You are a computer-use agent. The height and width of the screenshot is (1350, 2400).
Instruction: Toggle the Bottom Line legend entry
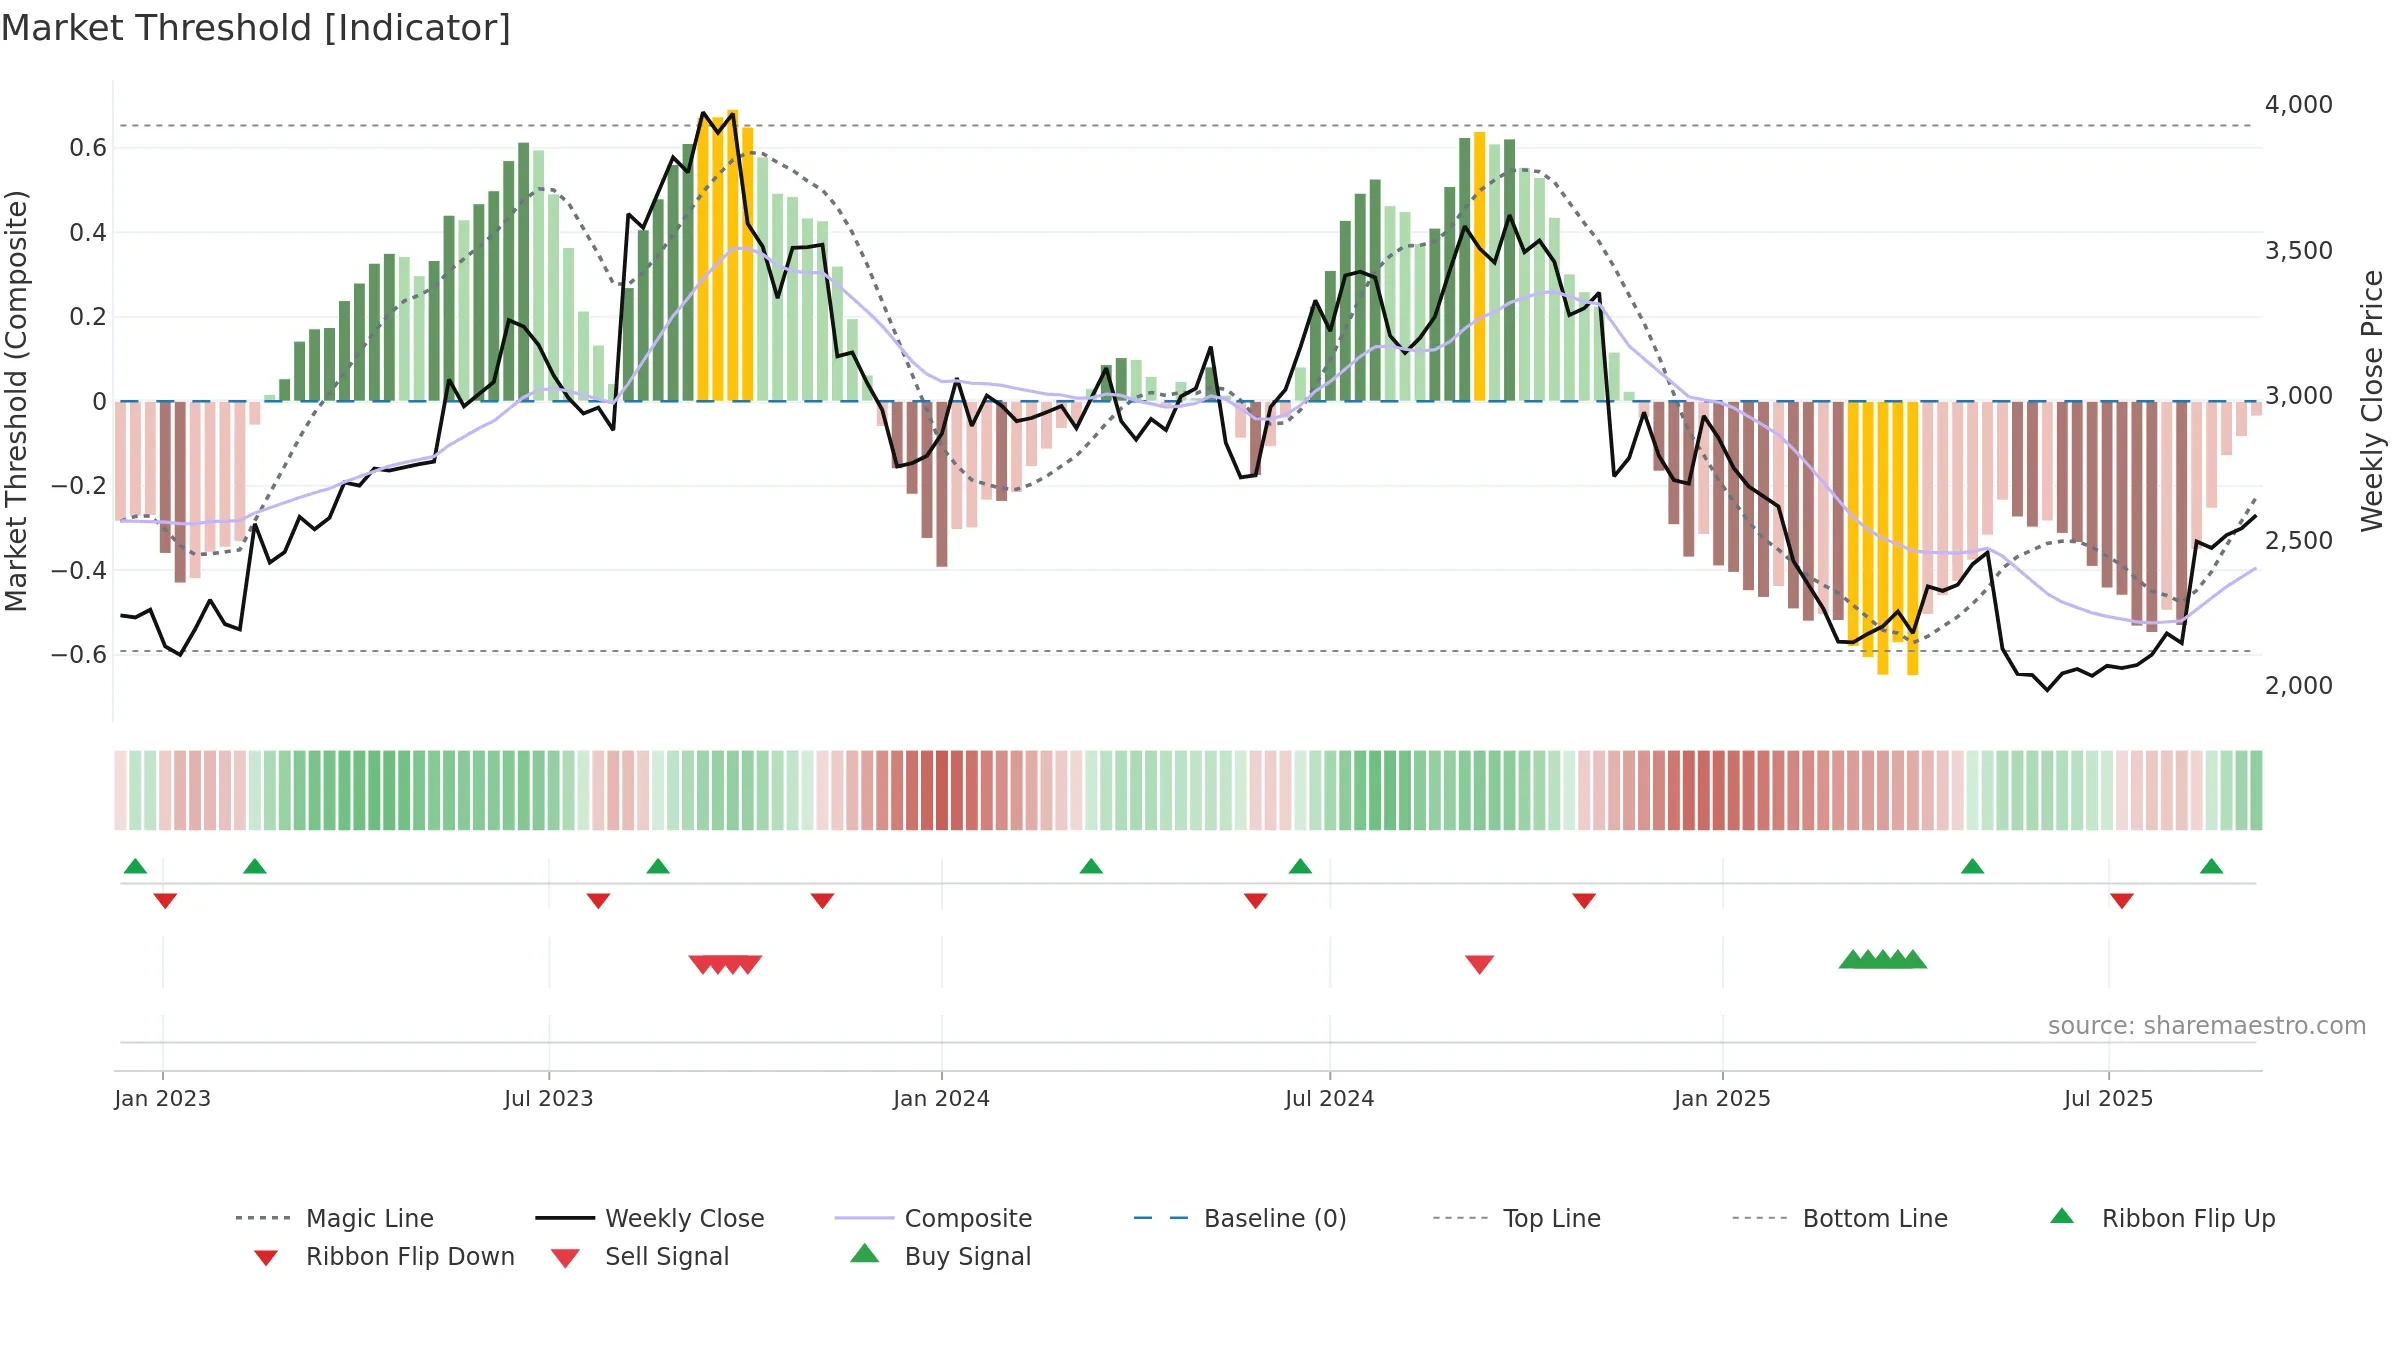[x=1840, y=1218]
